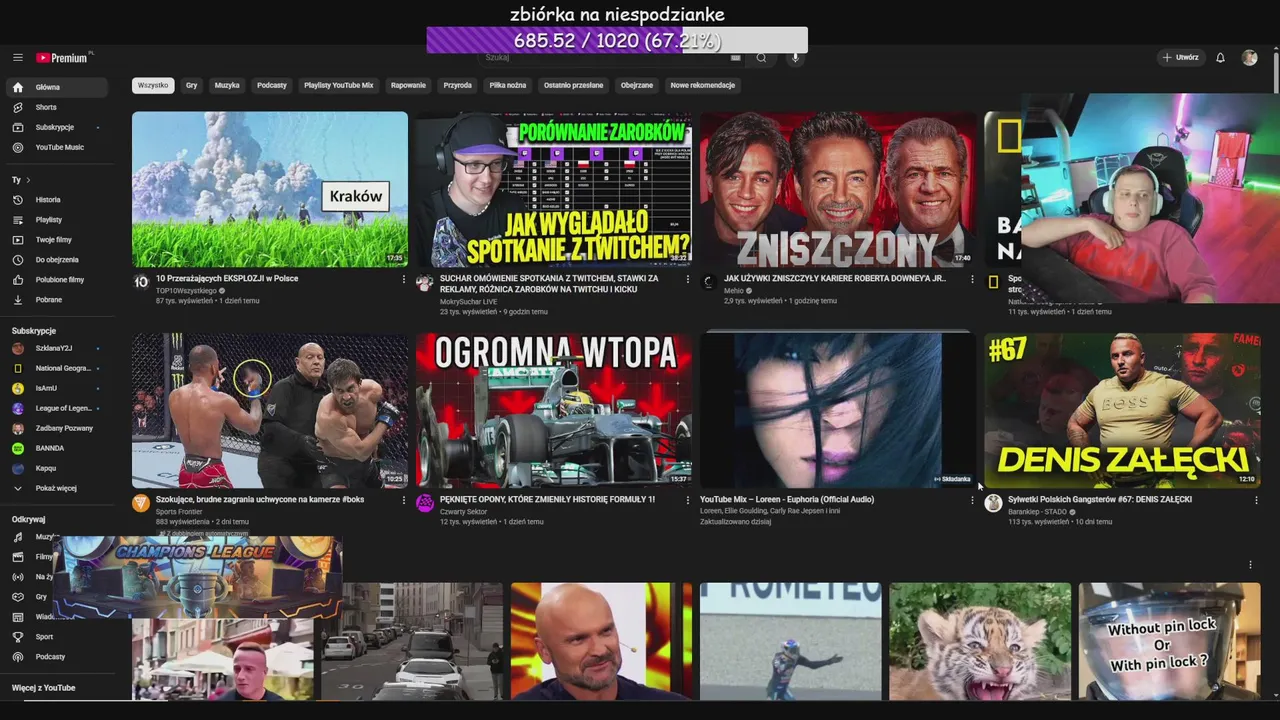Expand Pokaż więcej subscriptions
The width and height of the screenshot is (1280, 720).
[57, 488]
